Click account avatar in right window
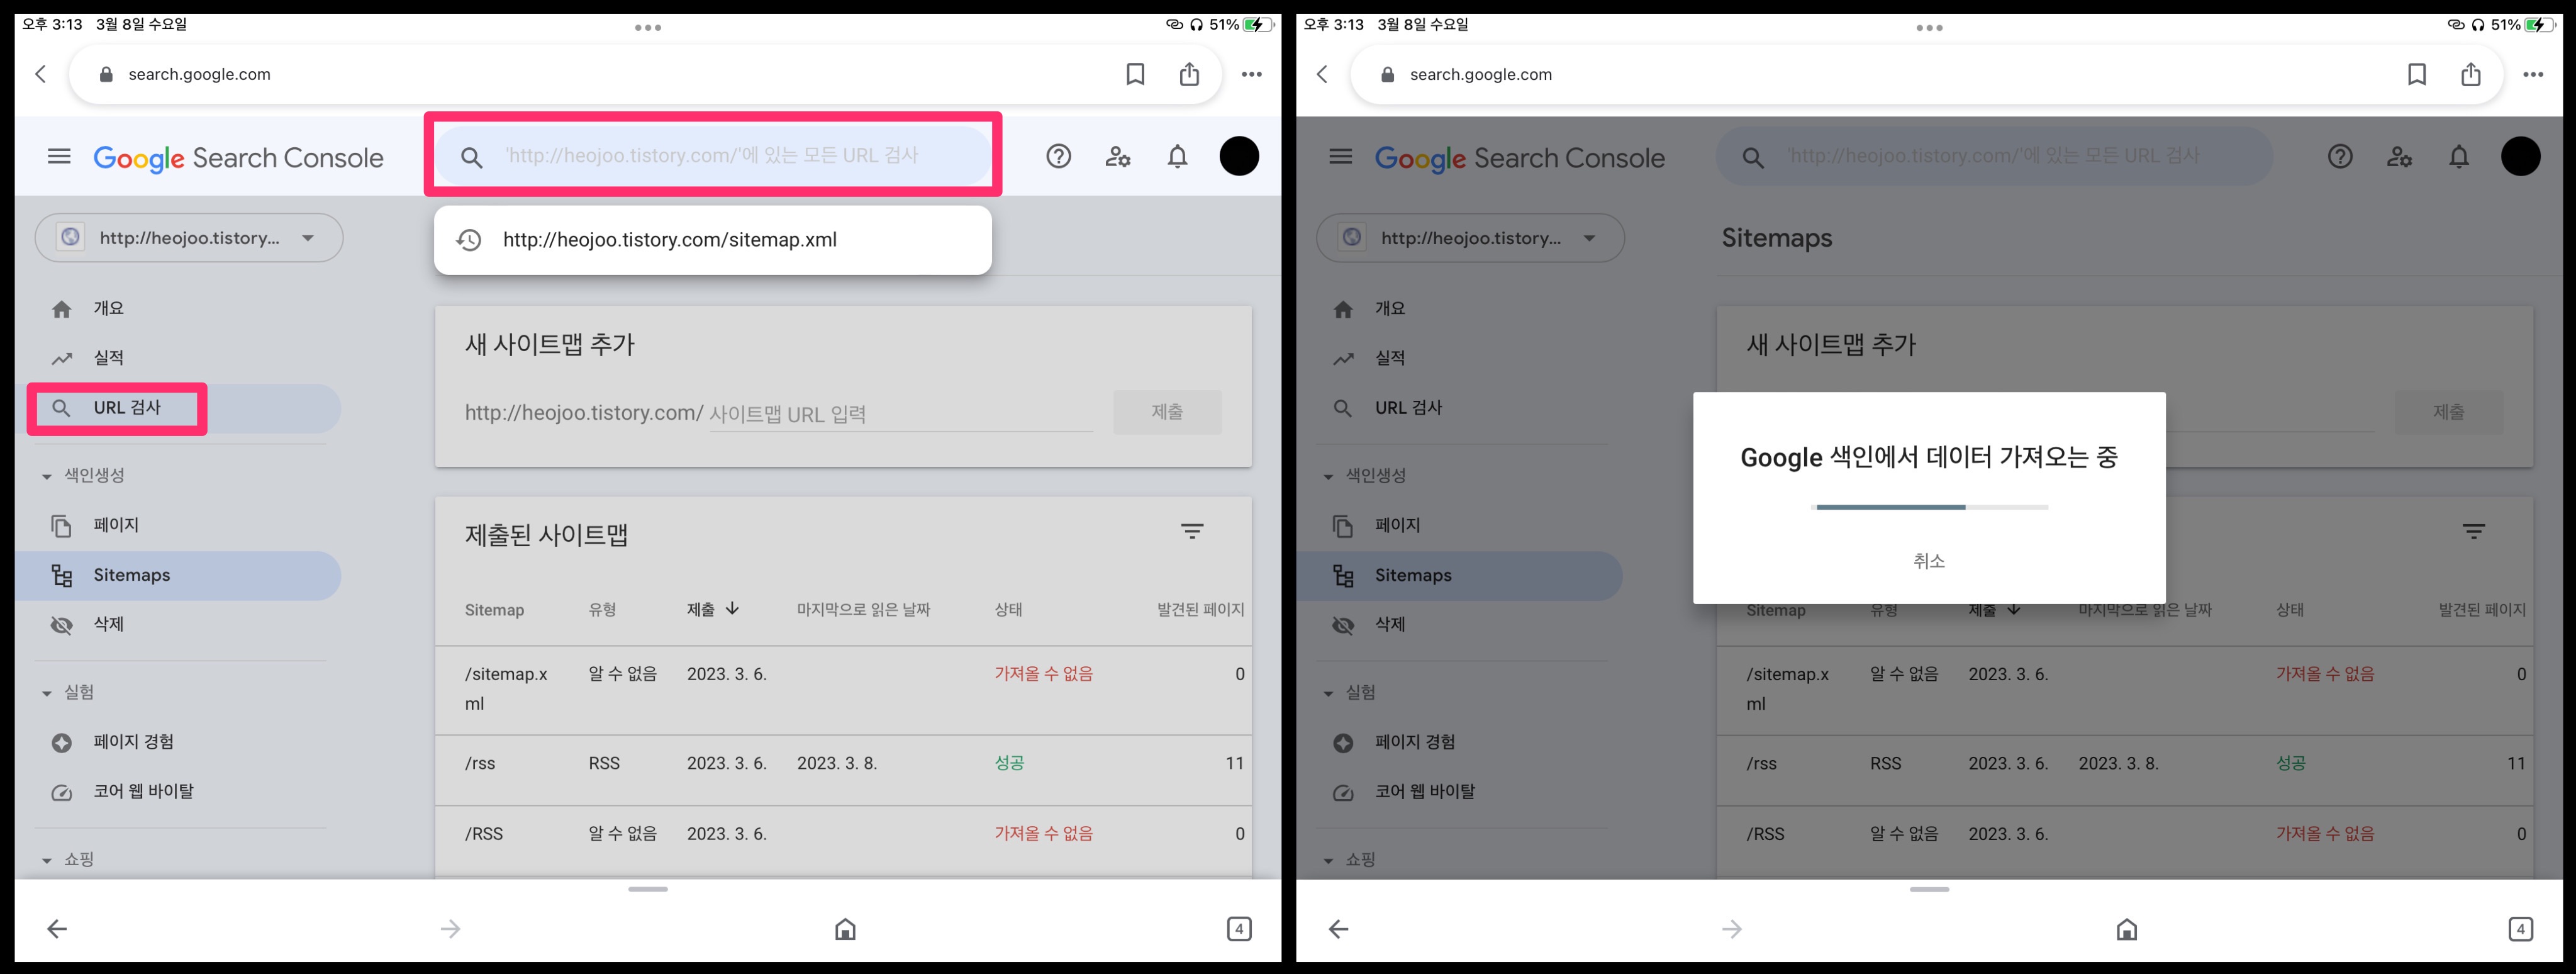 (2521, 156)
